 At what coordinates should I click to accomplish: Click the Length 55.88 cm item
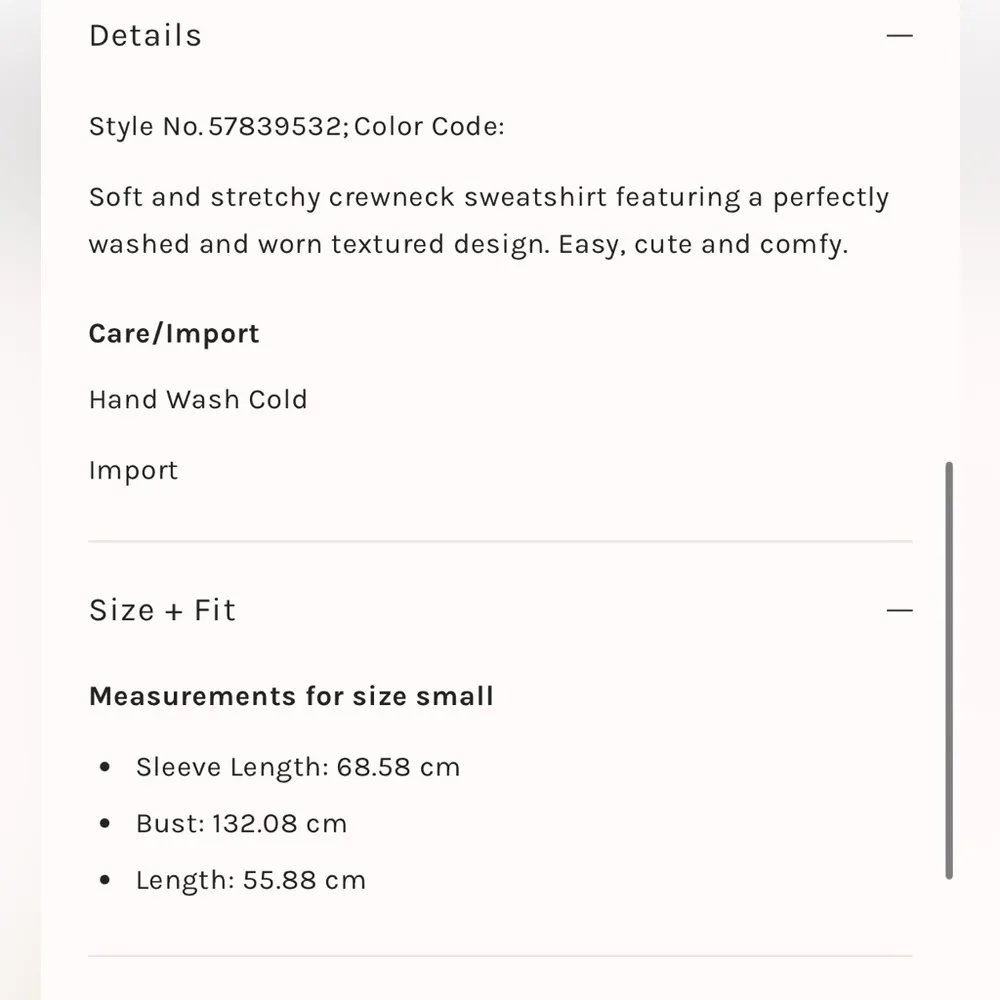tap(251, 881)
